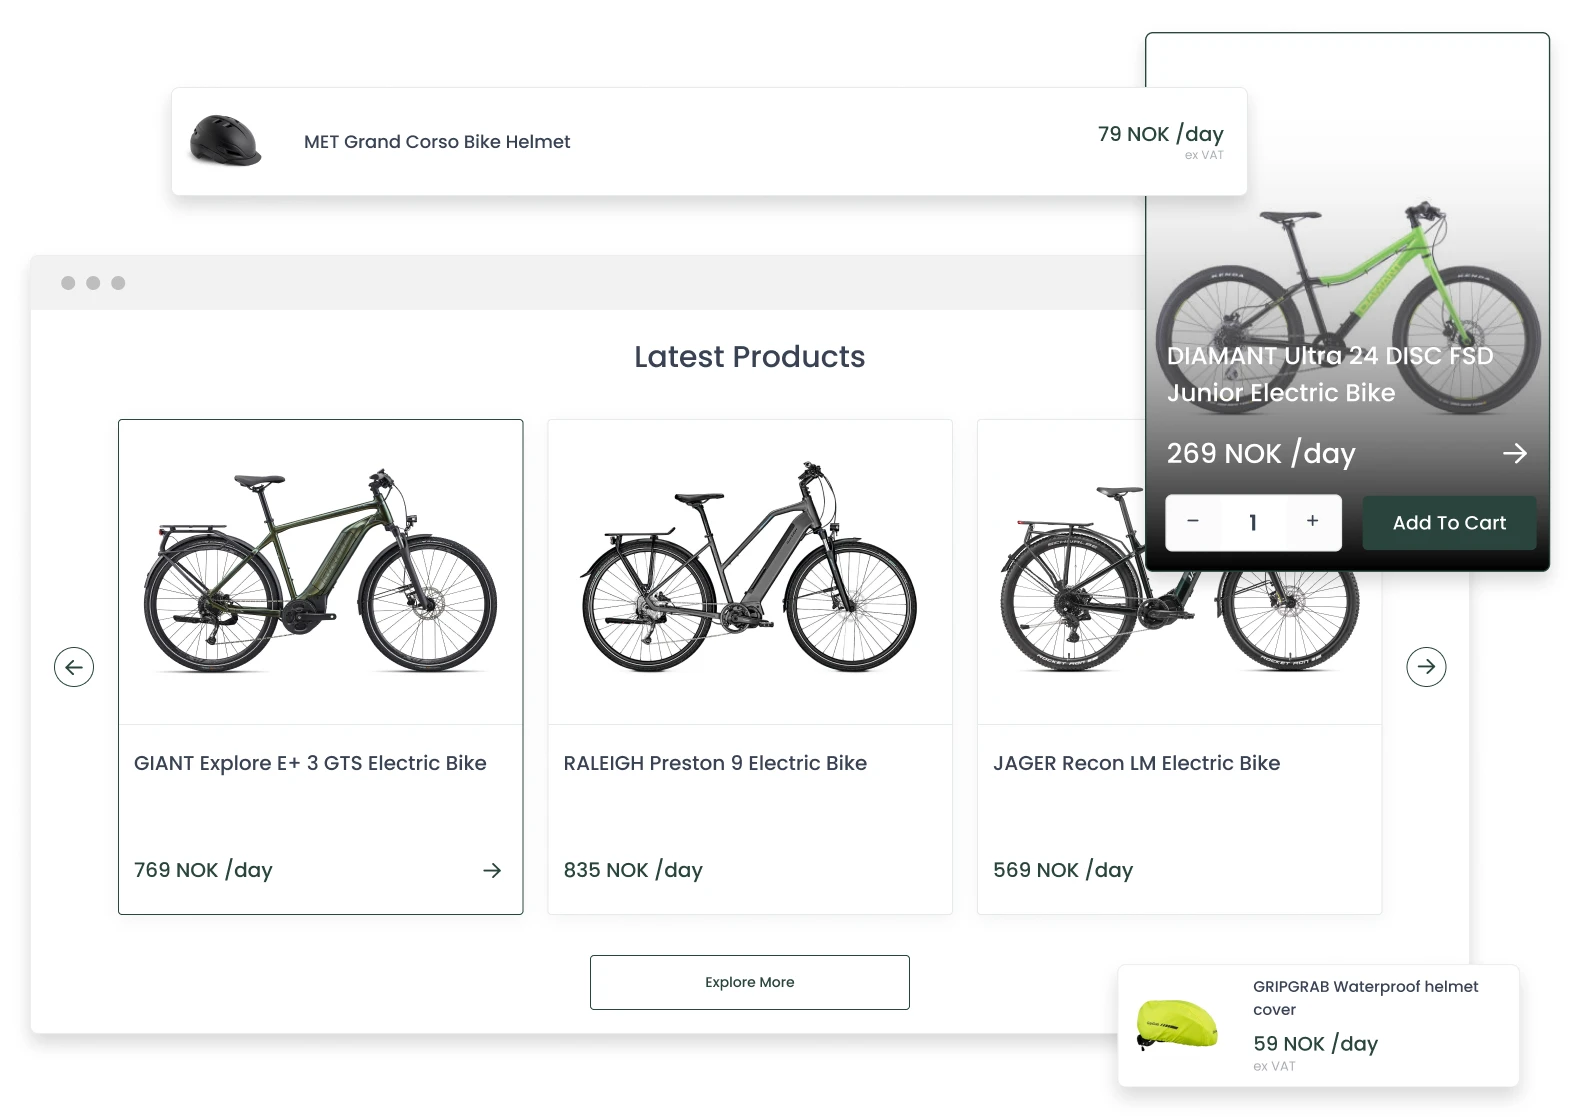The width and height of the screenshot is (1580, 1120).
Task: Open DIAMANT Ultra 24 DISC FSD title
Action: pos(1330,374)
